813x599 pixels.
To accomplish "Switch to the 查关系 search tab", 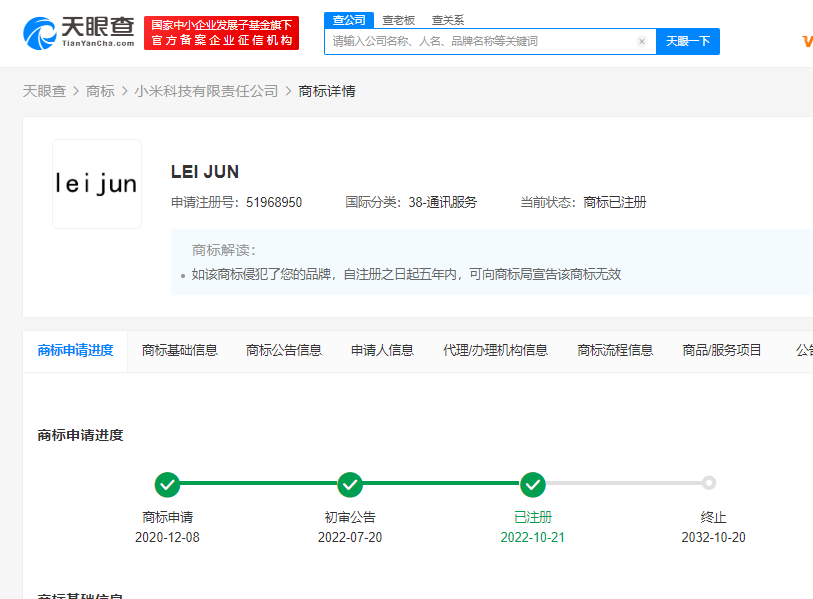I will pos(446,19).
